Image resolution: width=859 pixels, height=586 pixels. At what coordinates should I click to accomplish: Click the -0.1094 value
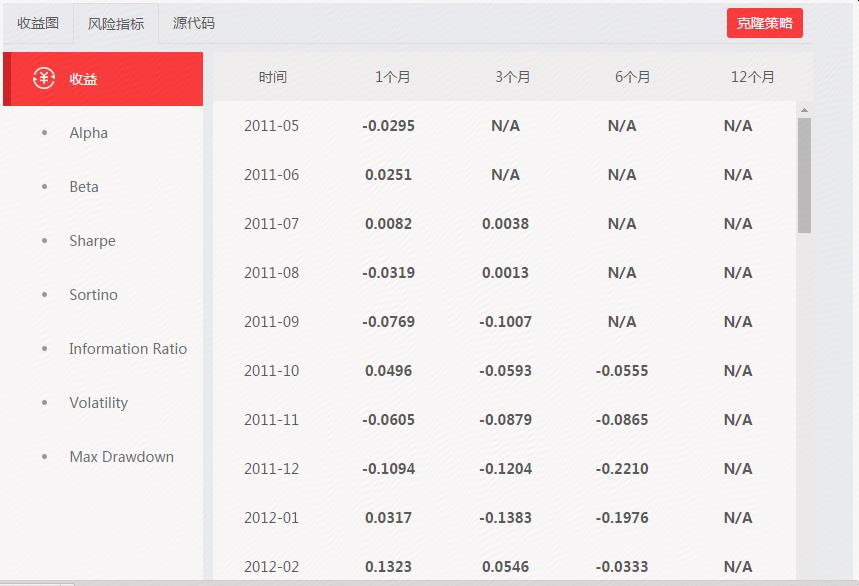[x=388, y=469]
